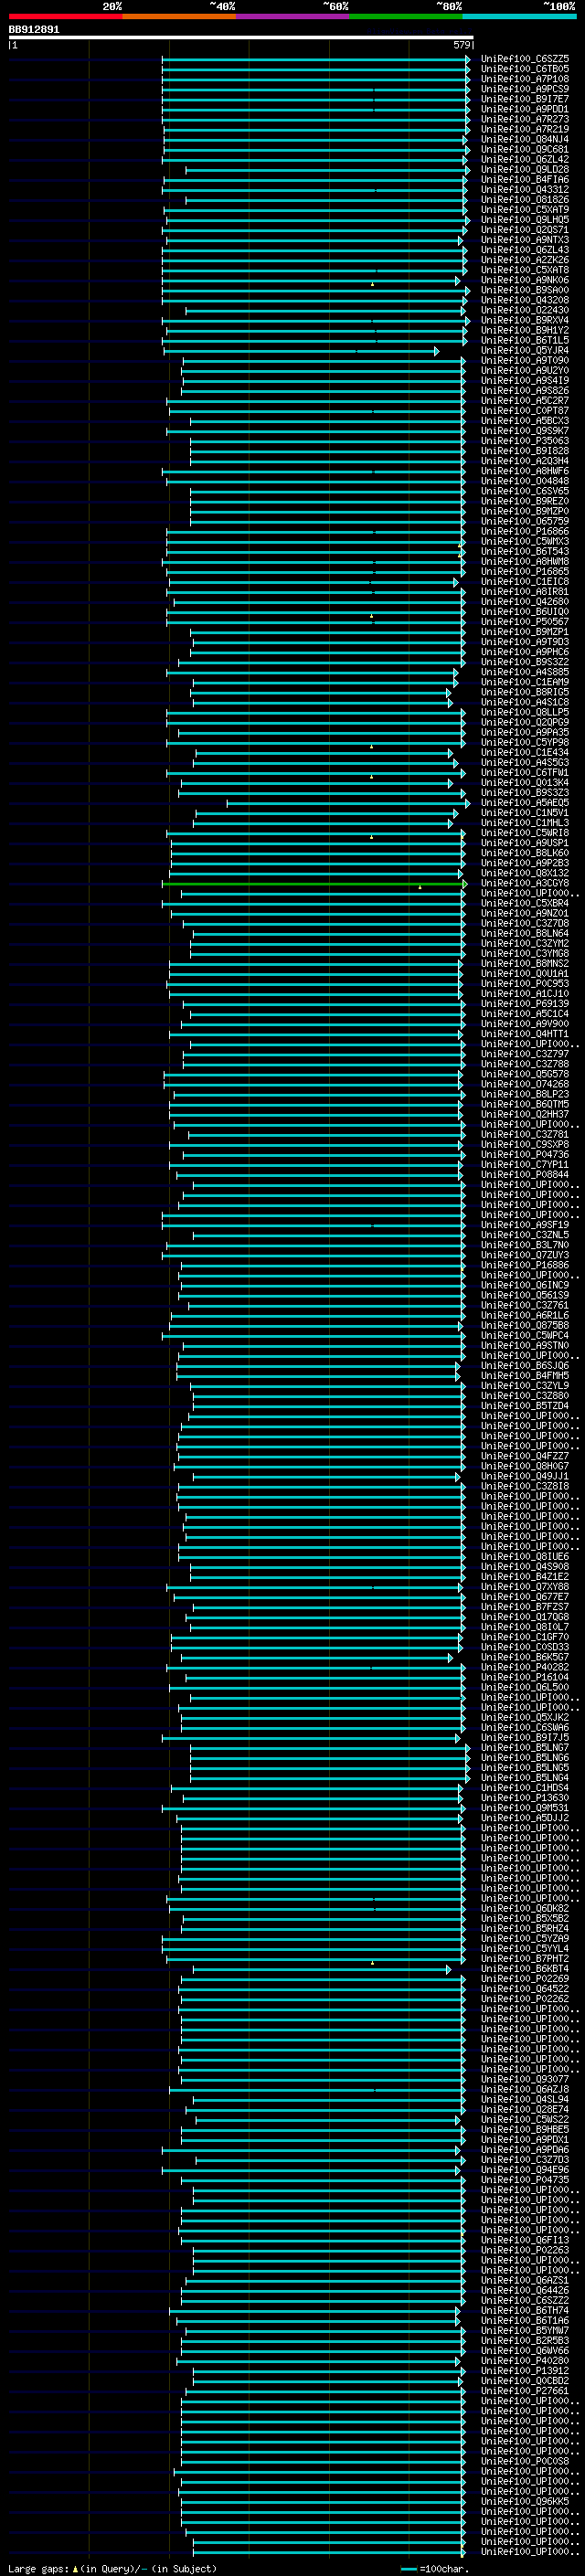Select hit label UniRef100_C5XBR4
Screen dimensions: 585x2576
click(x=525, y=903)
